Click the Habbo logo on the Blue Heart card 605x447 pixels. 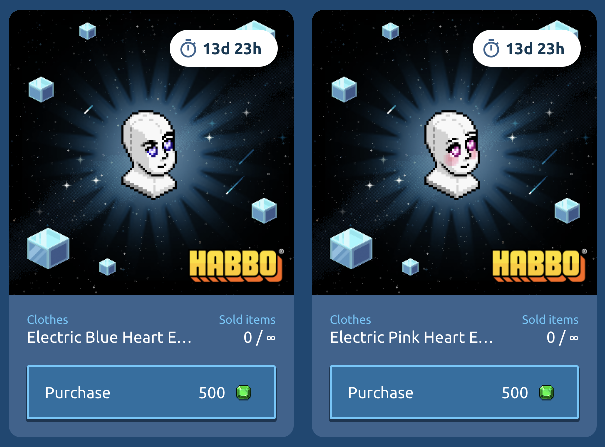[x=237, y=265]
